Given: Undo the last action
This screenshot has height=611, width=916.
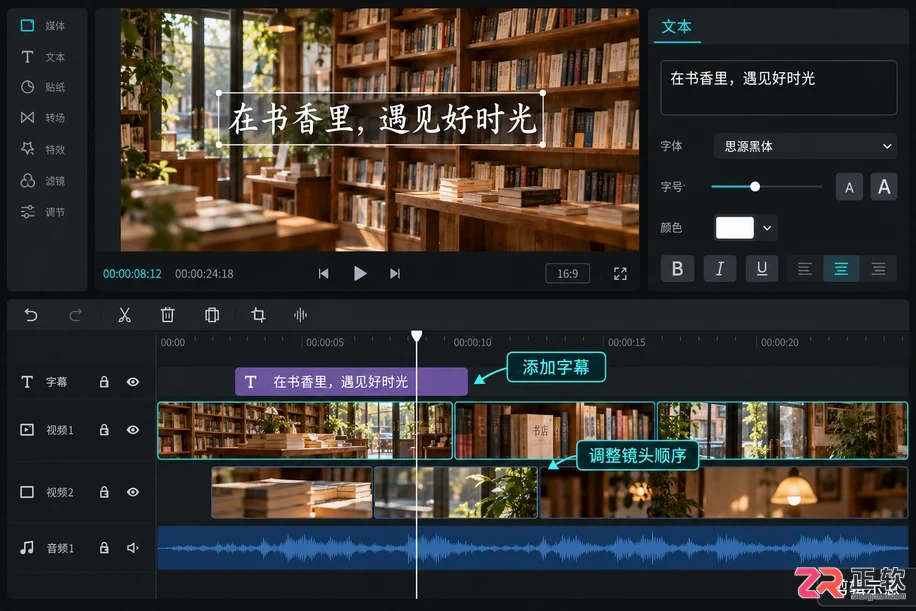Looking at the screenshot, I should (x=31, y=315).
